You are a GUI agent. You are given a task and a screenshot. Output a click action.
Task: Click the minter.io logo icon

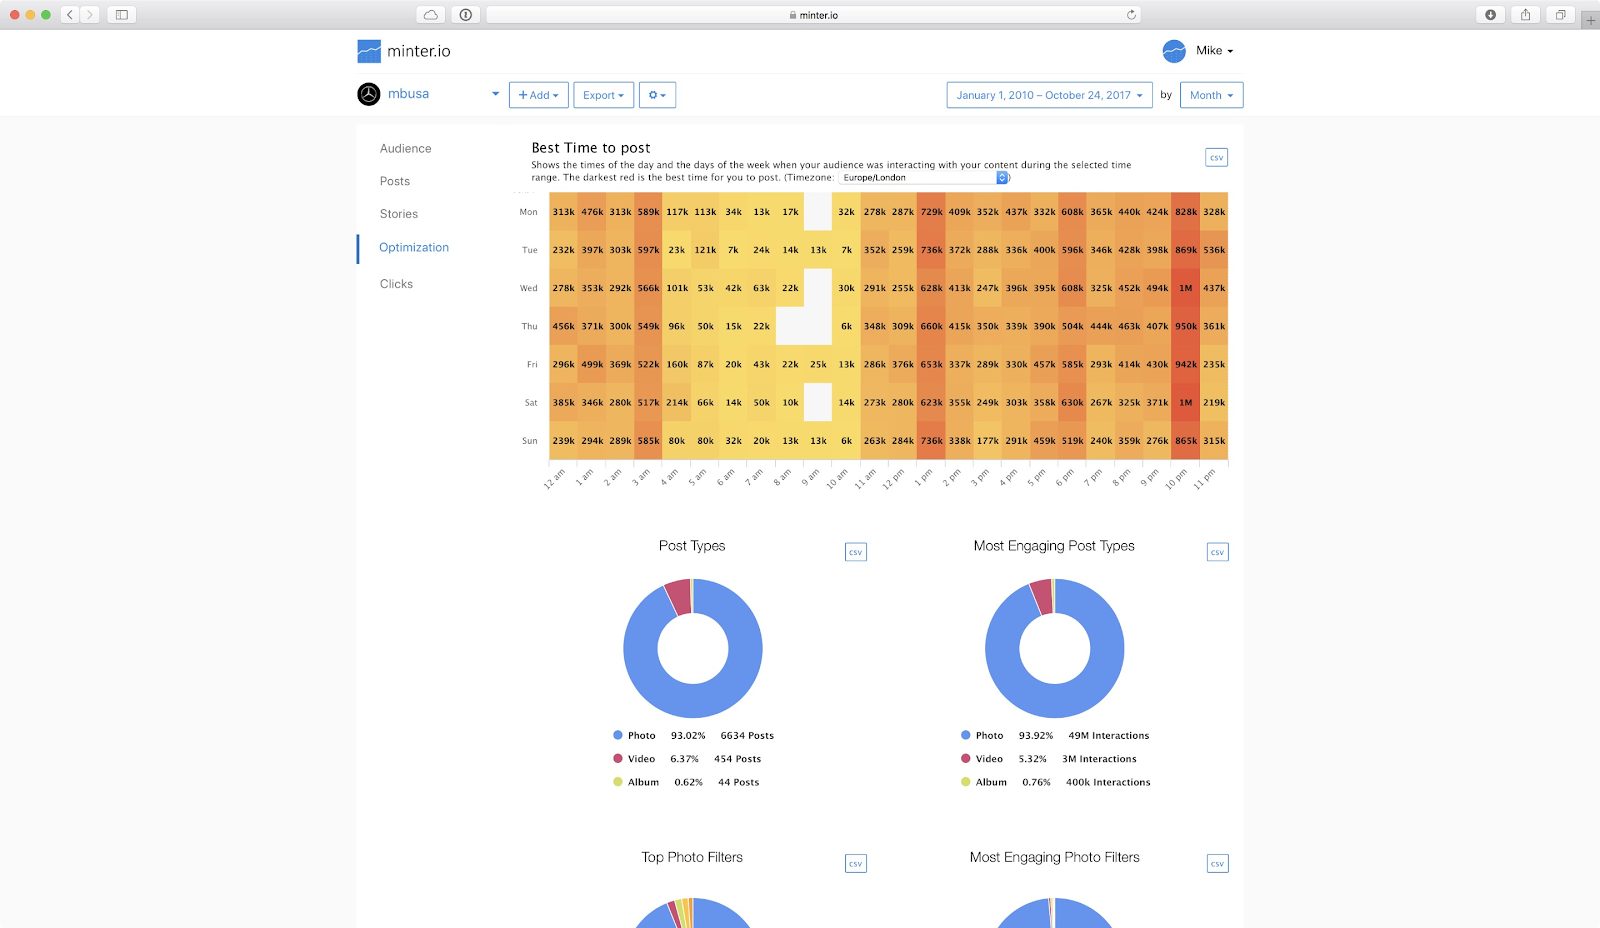click(369, 51)
